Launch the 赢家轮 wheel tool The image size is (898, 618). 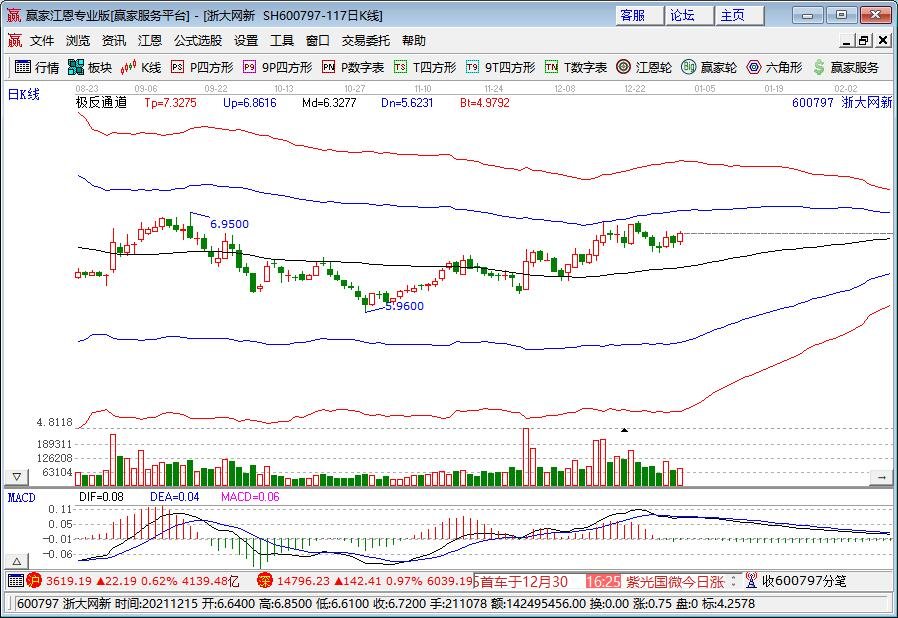click(x=709, y=68)
